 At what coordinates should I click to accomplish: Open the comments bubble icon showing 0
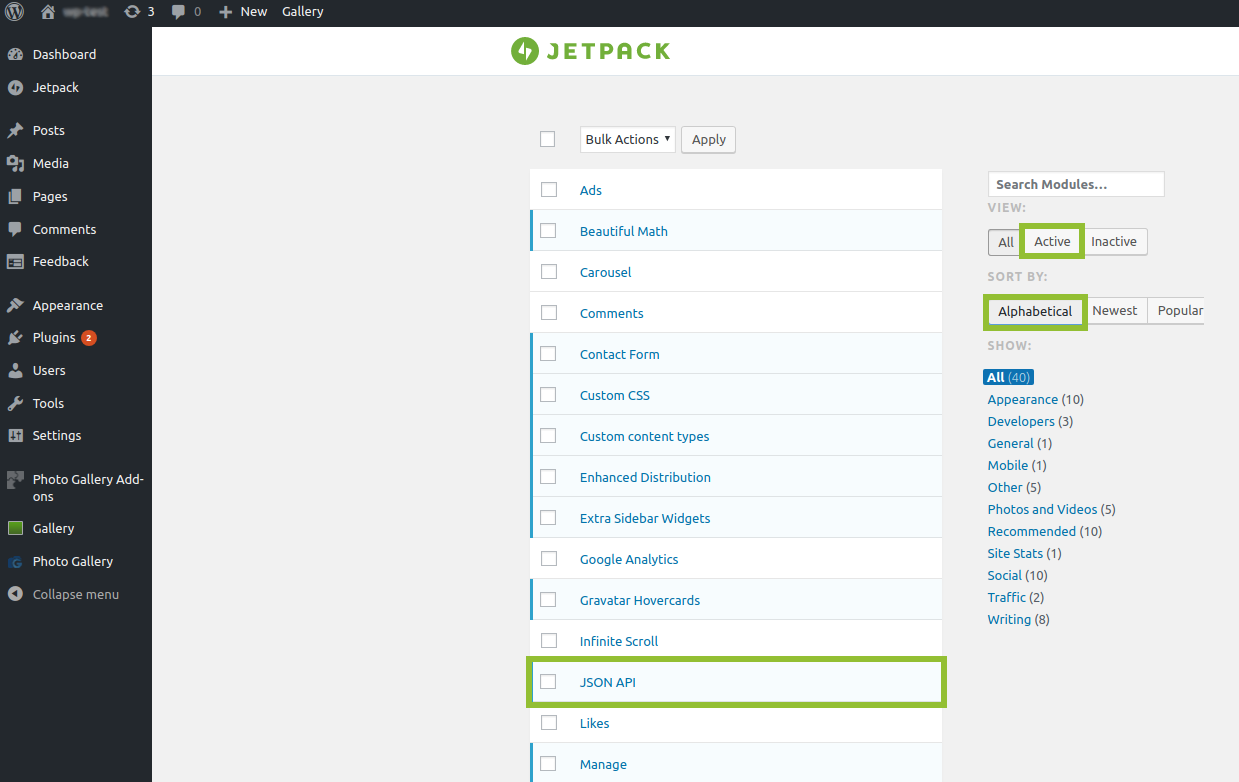pos(178,12)
